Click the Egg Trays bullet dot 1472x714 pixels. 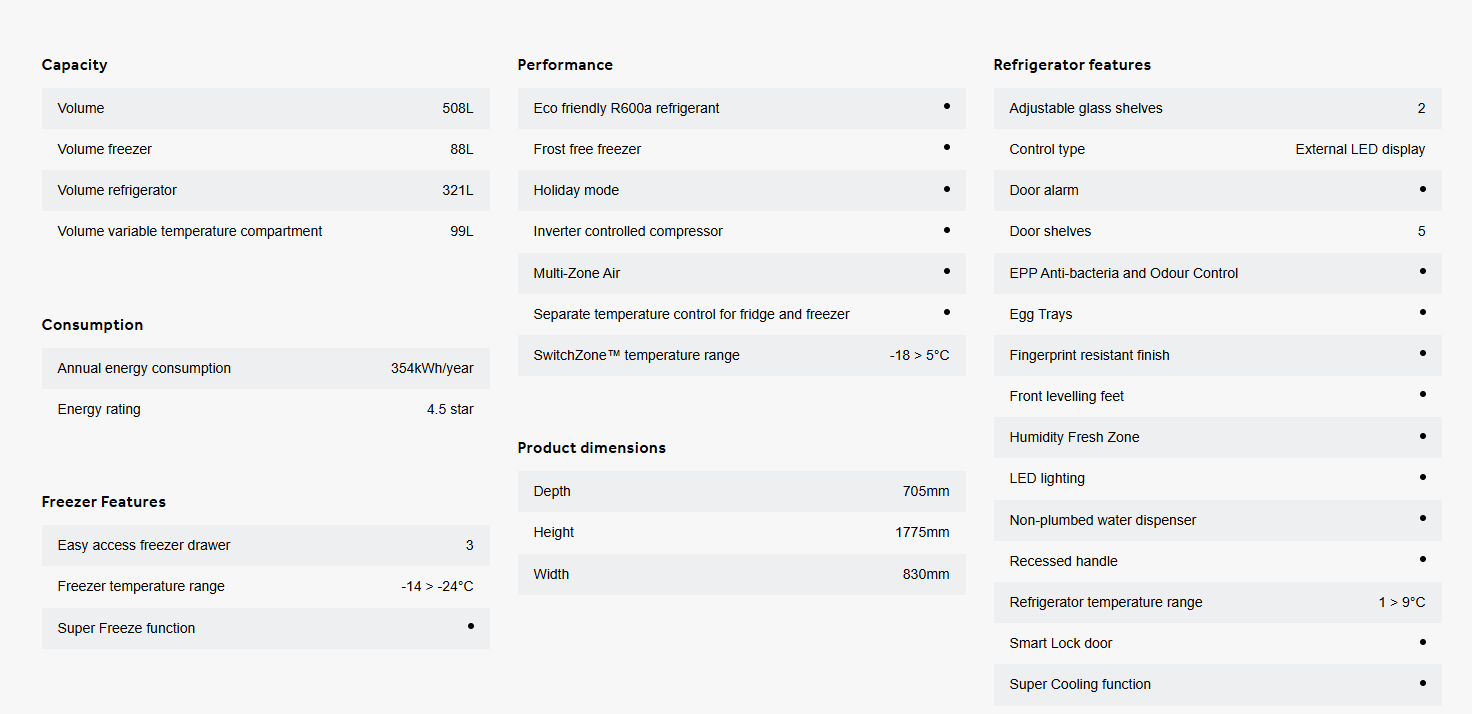(x=1422, y=312)
